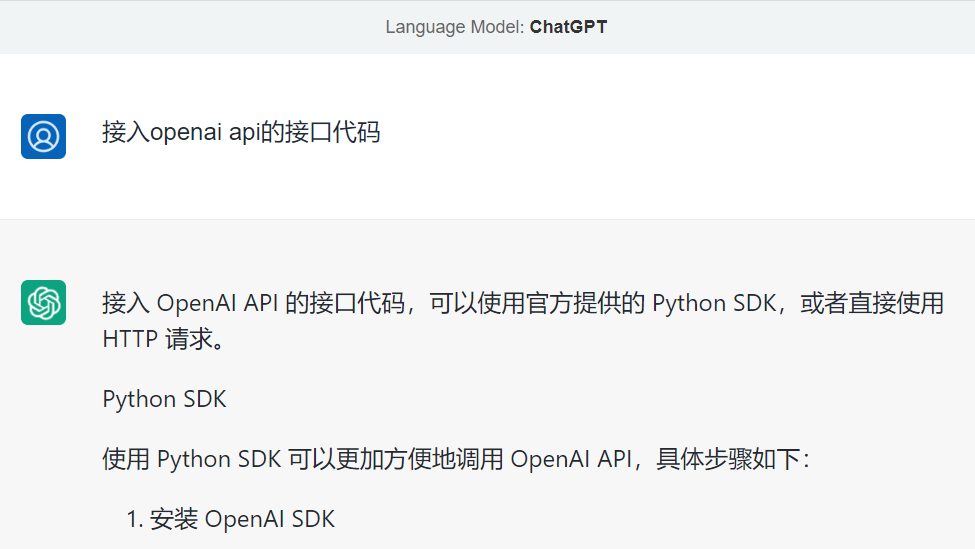Click the bold ChatGPT model name in header
The image size is (975, 549).
568,27
